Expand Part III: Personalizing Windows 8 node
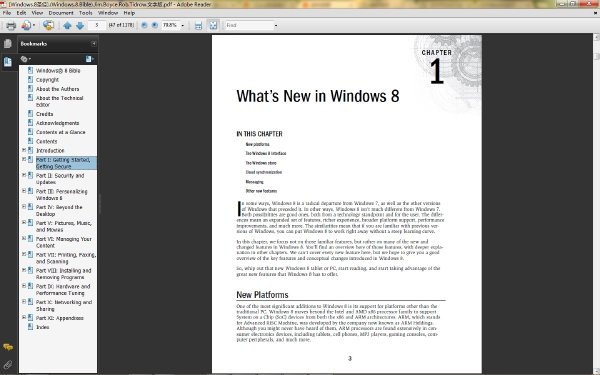This screenshot has width=600, height=375. [24, 191]
